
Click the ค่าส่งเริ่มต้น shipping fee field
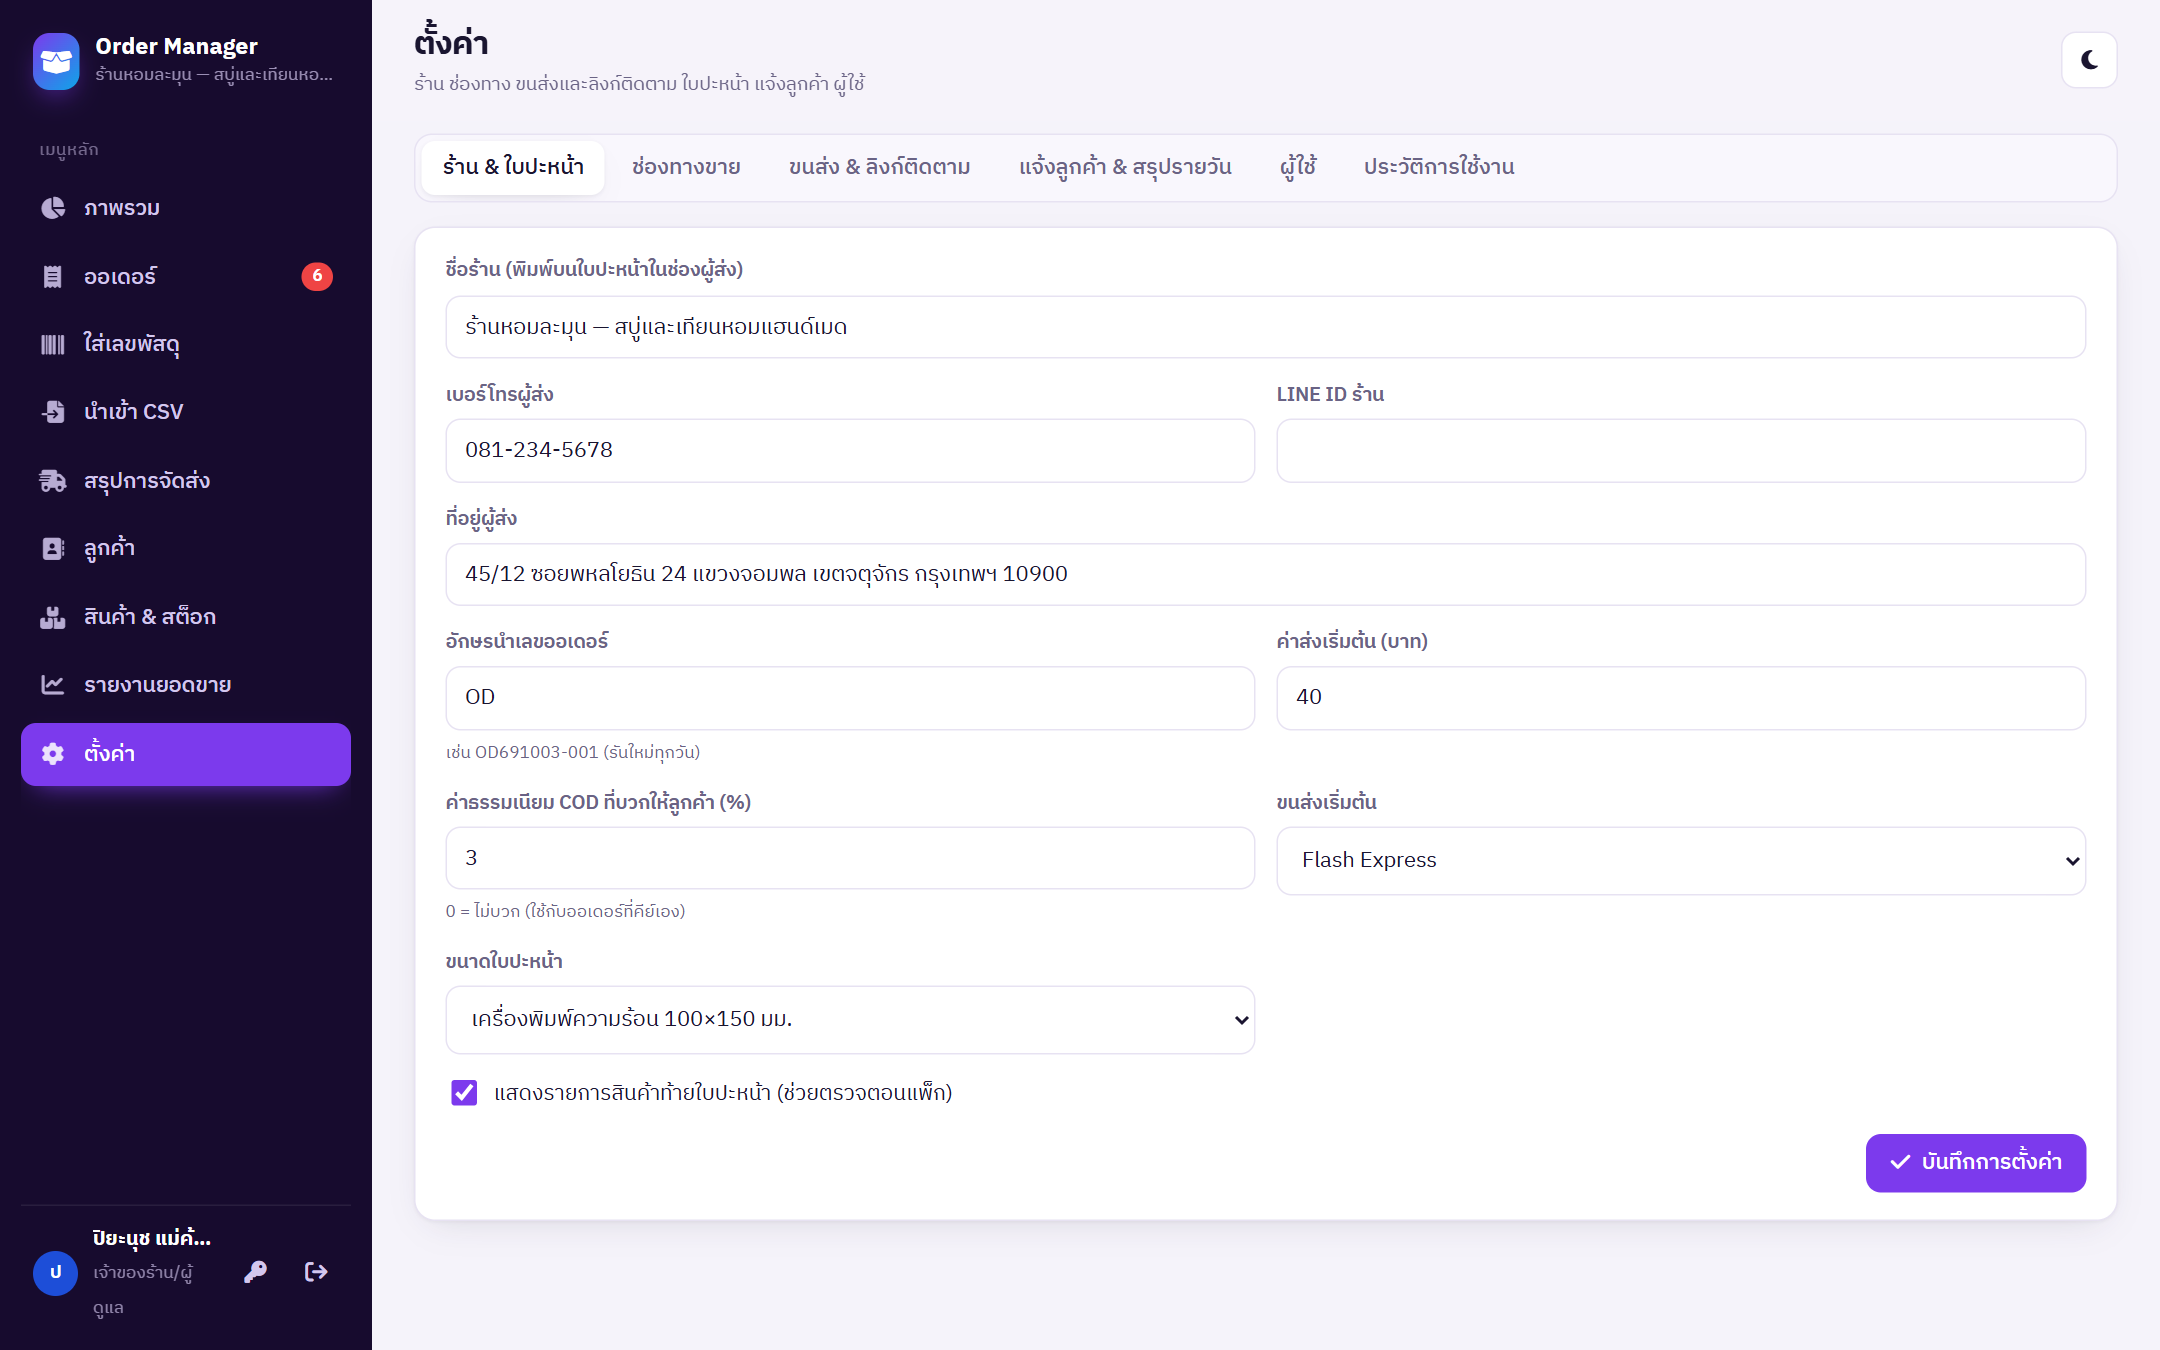point(1681,697)
